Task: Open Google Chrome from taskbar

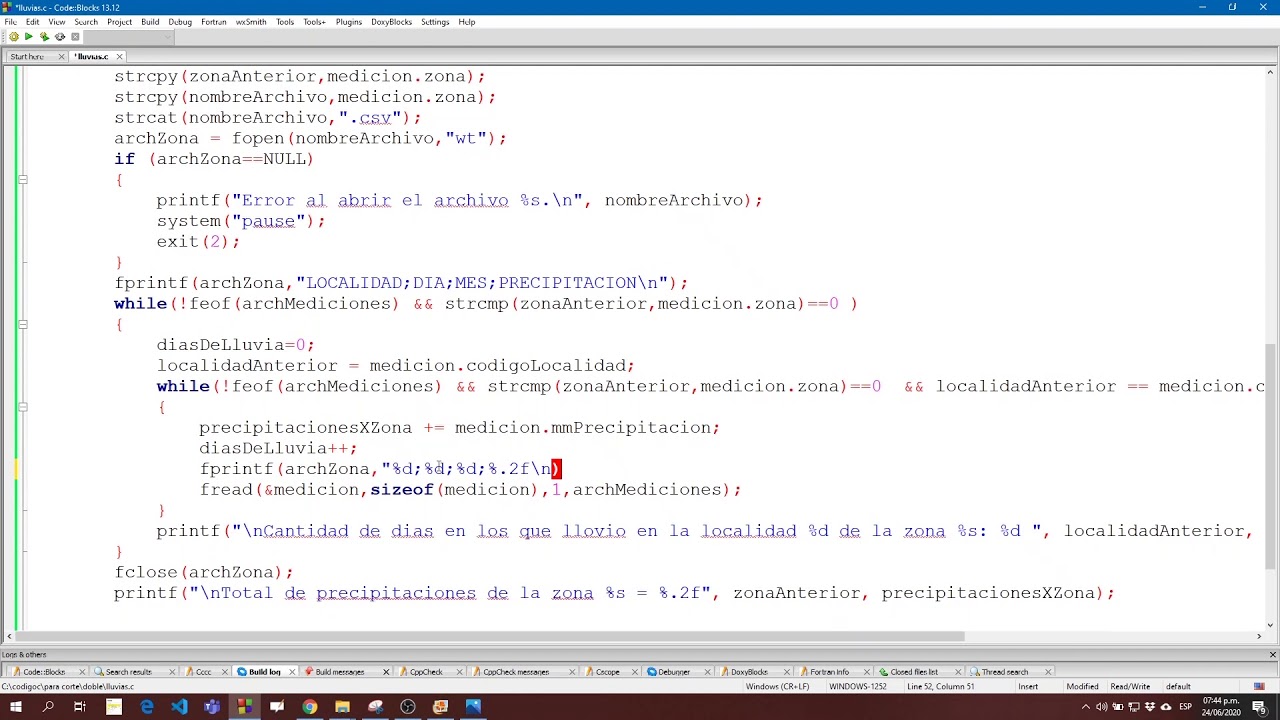Action: (310, 708)
